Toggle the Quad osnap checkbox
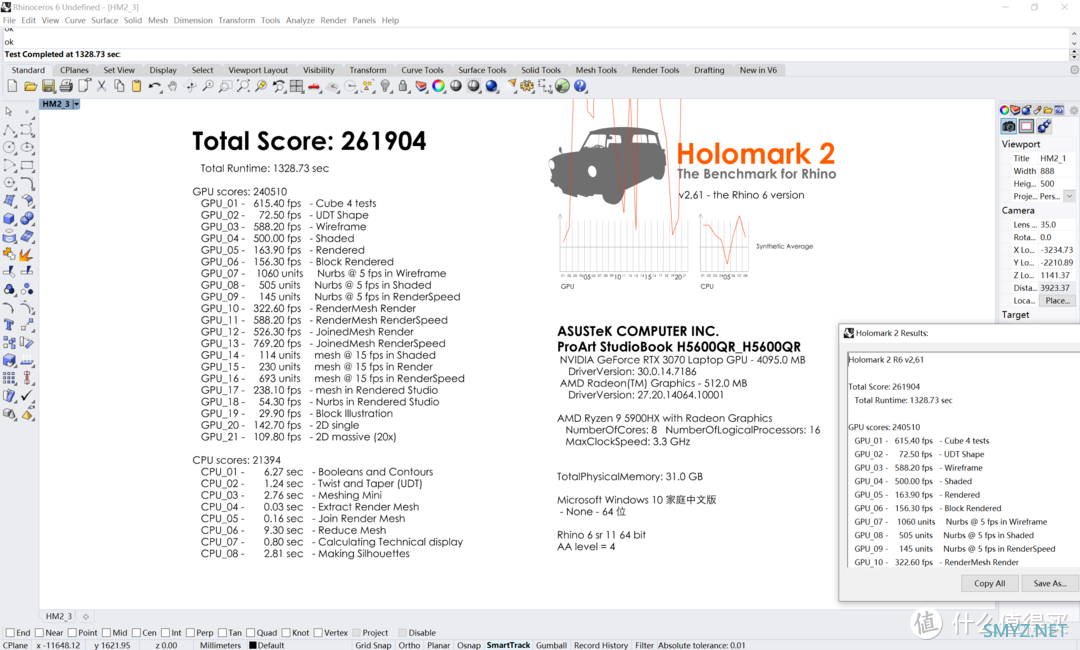The height and width of the screenshot is (650, 1080). (251, 633)
